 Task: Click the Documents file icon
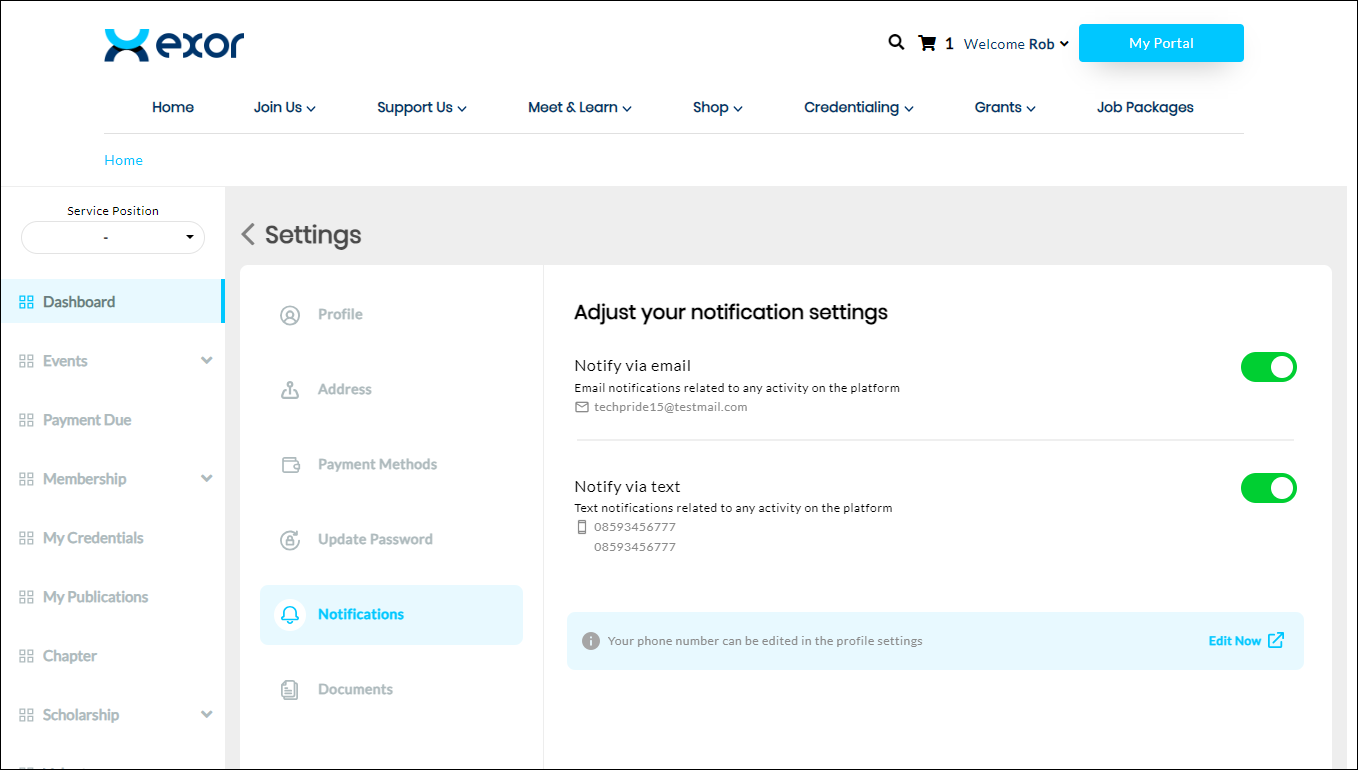[x=290, y=690]
